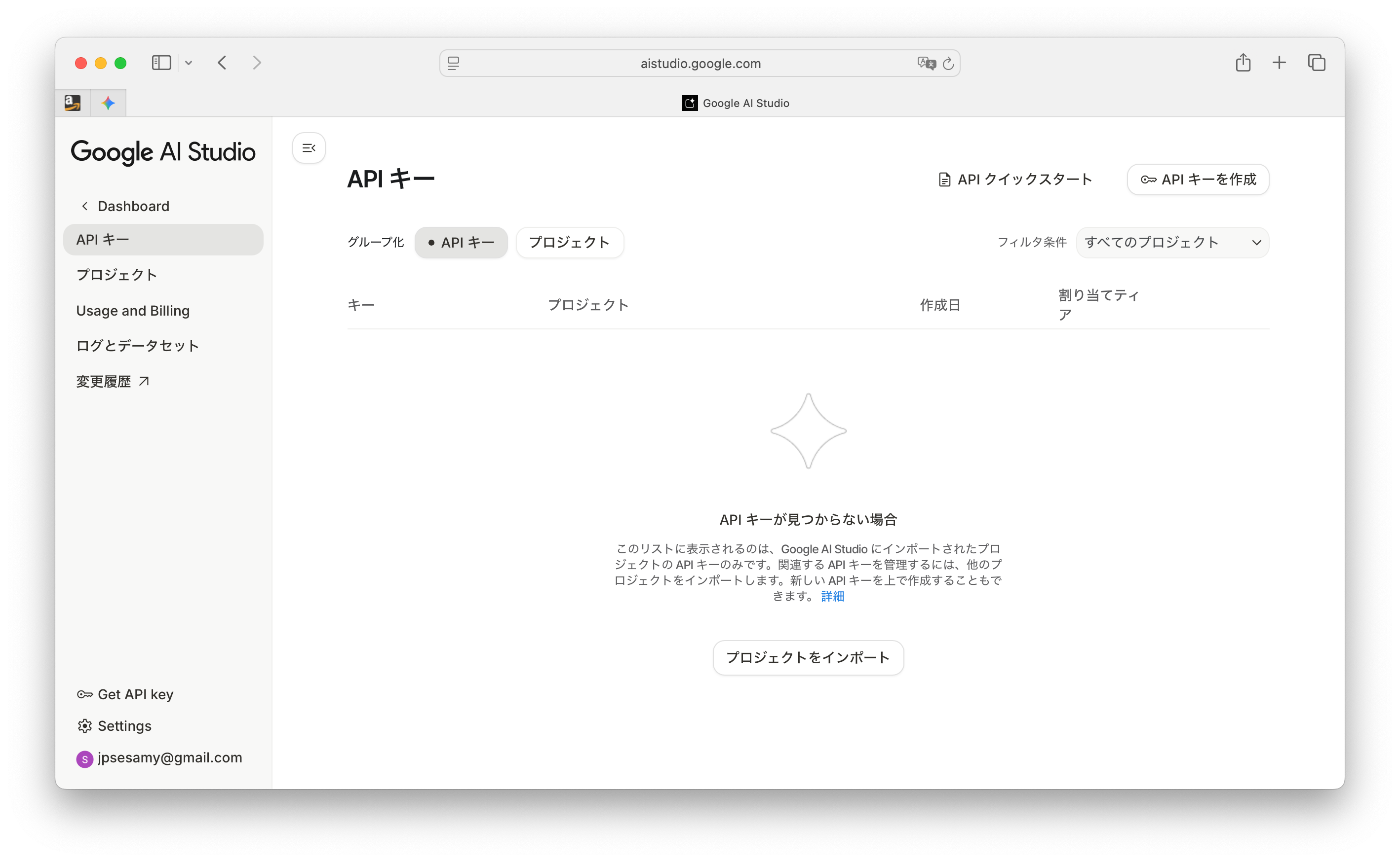Click the aistudio.google.com address field

700,63
